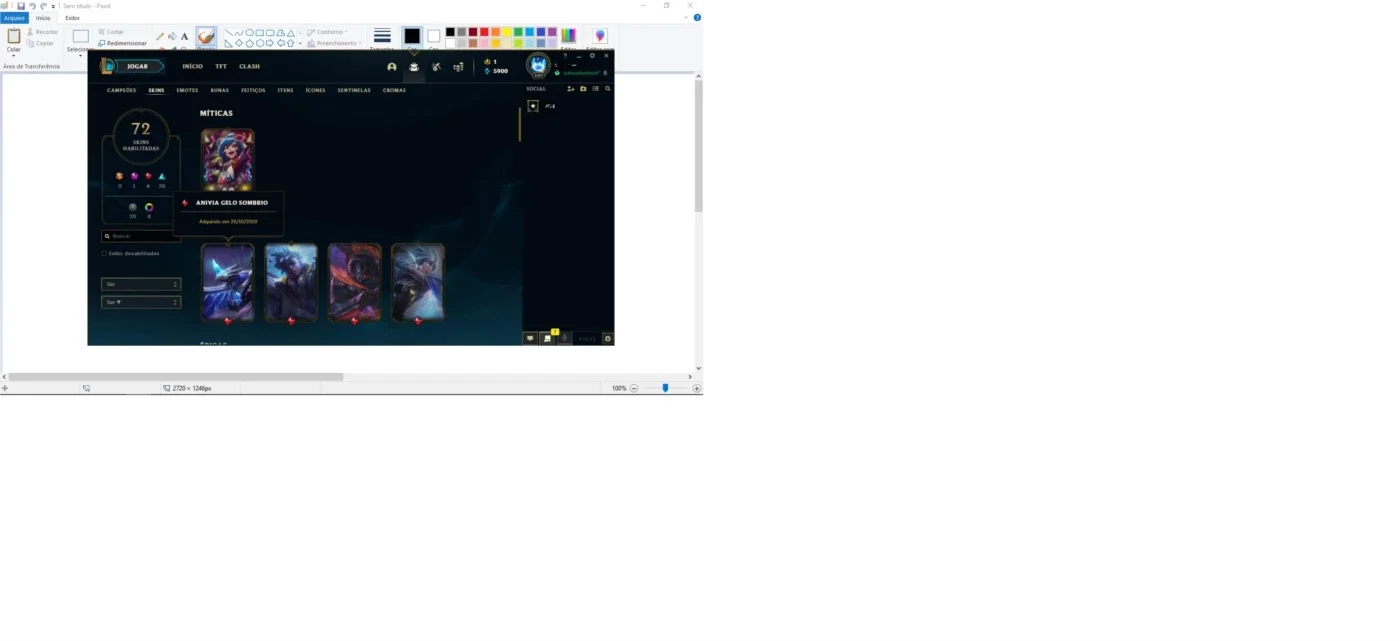The image size is (1400, 641).
Task: Select the SKINS sub-tab
Action: (x=156, y=90)
